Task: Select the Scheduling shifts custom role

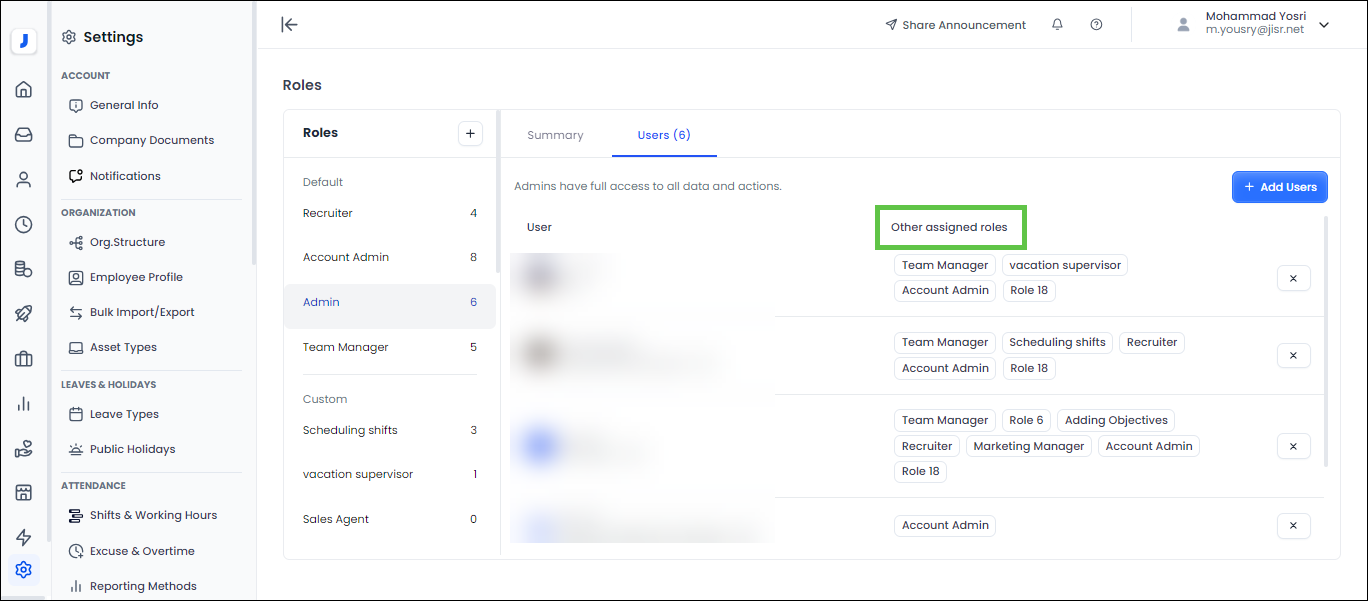Action: (350, 431)
